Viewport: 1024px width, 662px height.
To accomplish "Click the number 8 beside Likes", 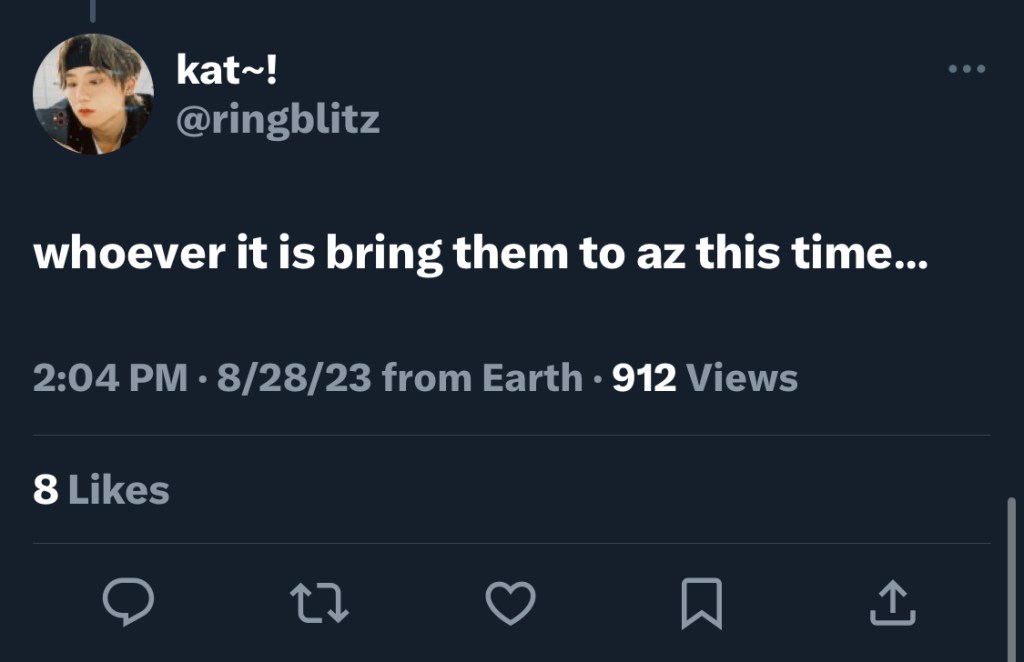I will [x=44, y=490].
